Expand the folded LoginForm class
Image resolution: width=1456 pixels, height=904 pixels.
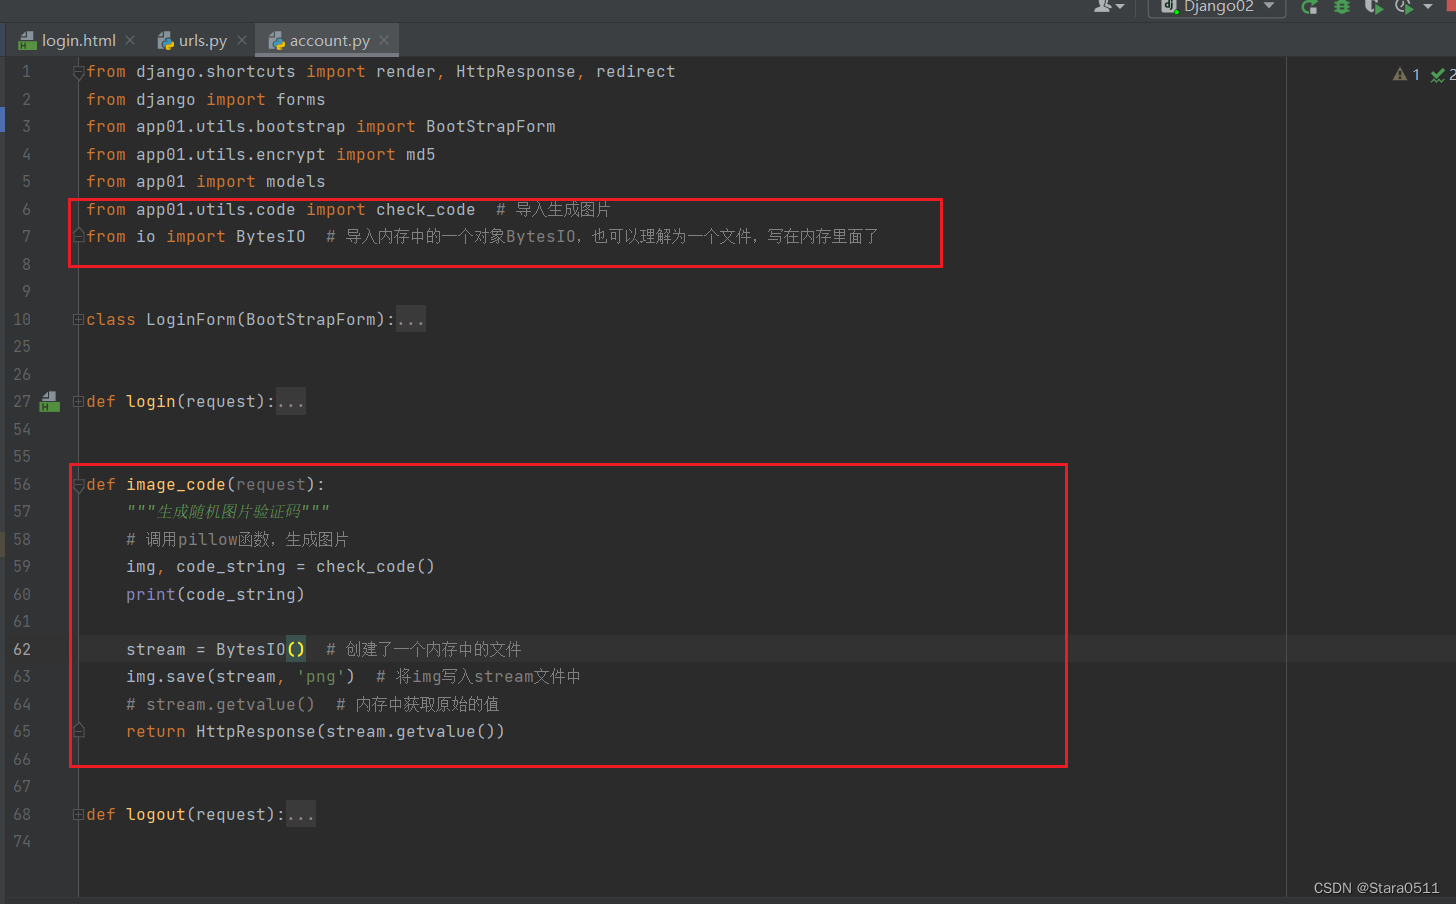click(x=78, y=320)
